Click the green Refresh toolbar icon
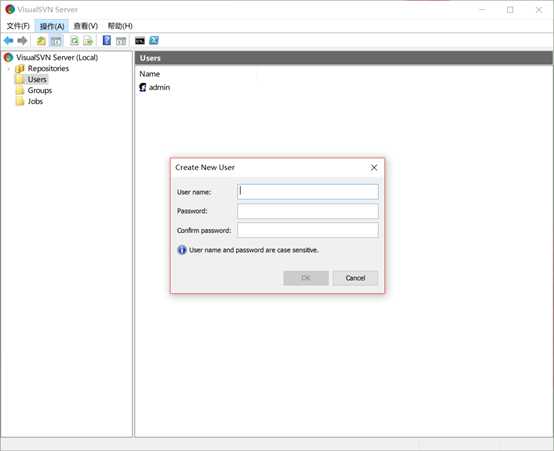Viewport: 554px width, 451px height. click(75, 41)
